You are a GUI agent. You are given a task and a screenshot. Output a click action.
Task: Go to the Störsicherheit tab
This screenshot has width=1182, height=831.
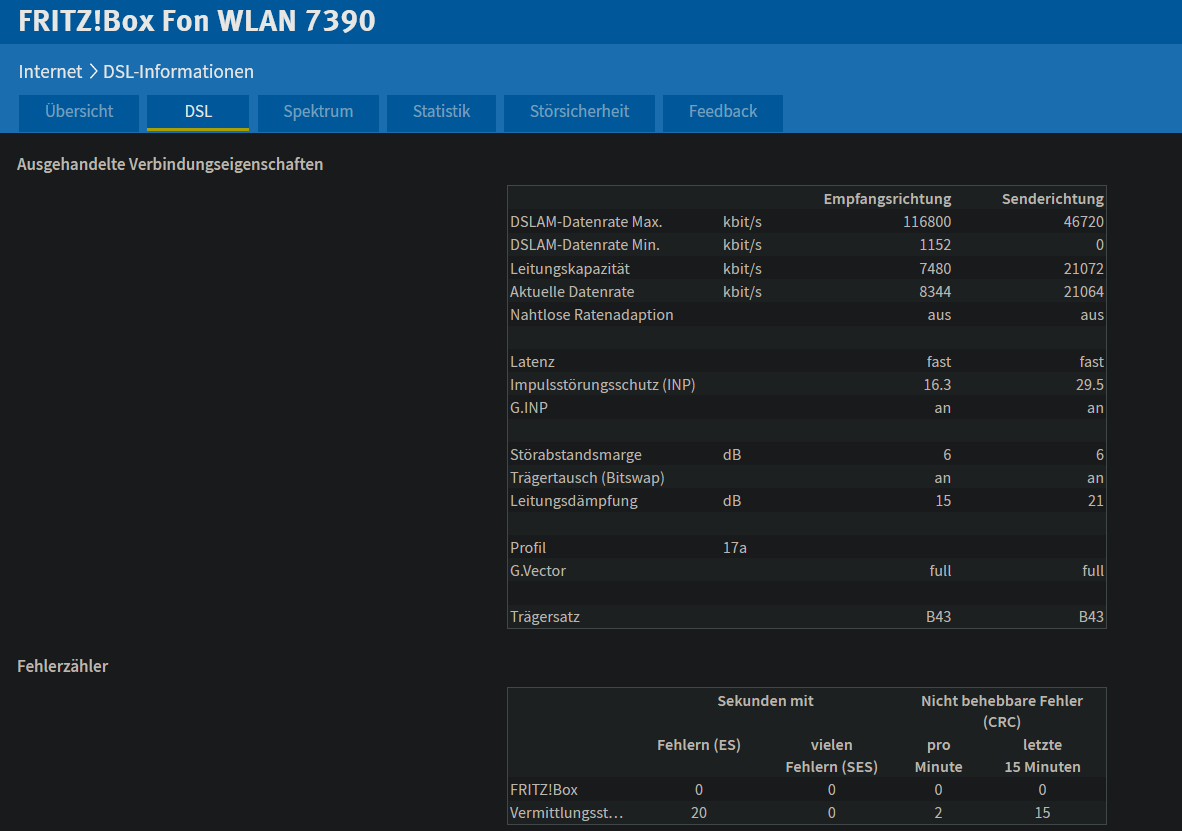click(x=579, y=112)
